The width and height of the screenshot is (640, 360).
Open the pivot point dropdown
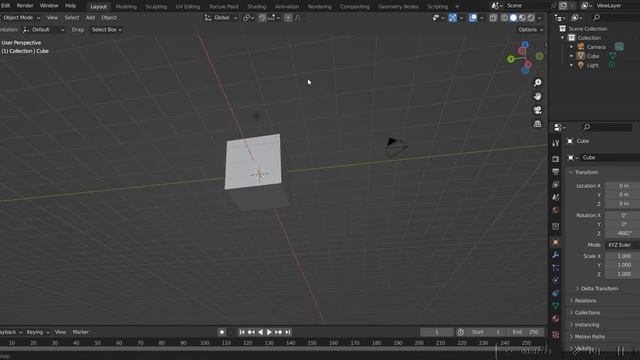coord(247,18)
